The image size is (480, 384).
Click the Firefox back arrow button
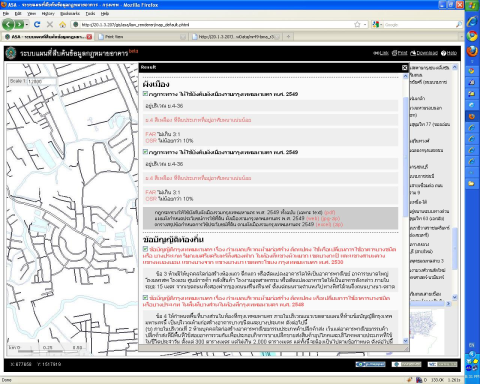pos(8,24)
